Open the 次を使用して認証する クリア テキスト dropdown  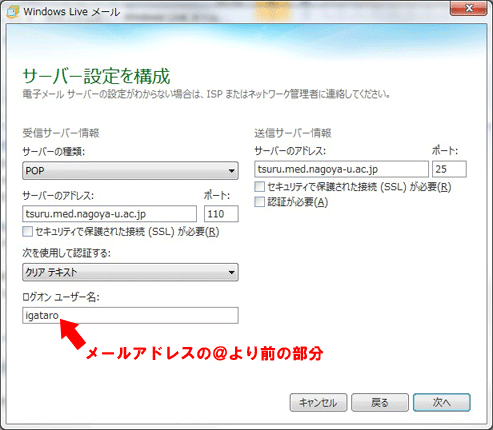pyautogui.click(x=130, y=272)
